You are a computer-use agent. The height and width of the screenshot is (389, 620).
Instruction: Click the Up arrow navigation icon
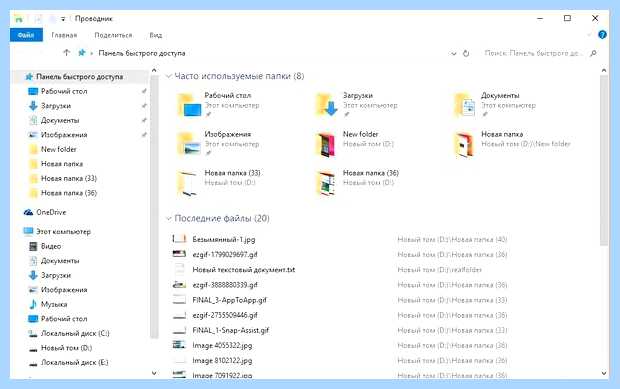pos(66,53)
